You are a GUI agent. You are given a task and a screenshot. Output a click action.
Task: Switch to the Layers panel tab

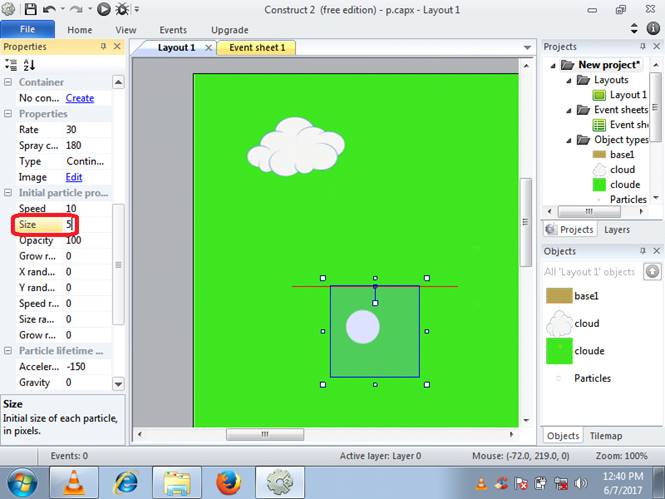[617, 229]
